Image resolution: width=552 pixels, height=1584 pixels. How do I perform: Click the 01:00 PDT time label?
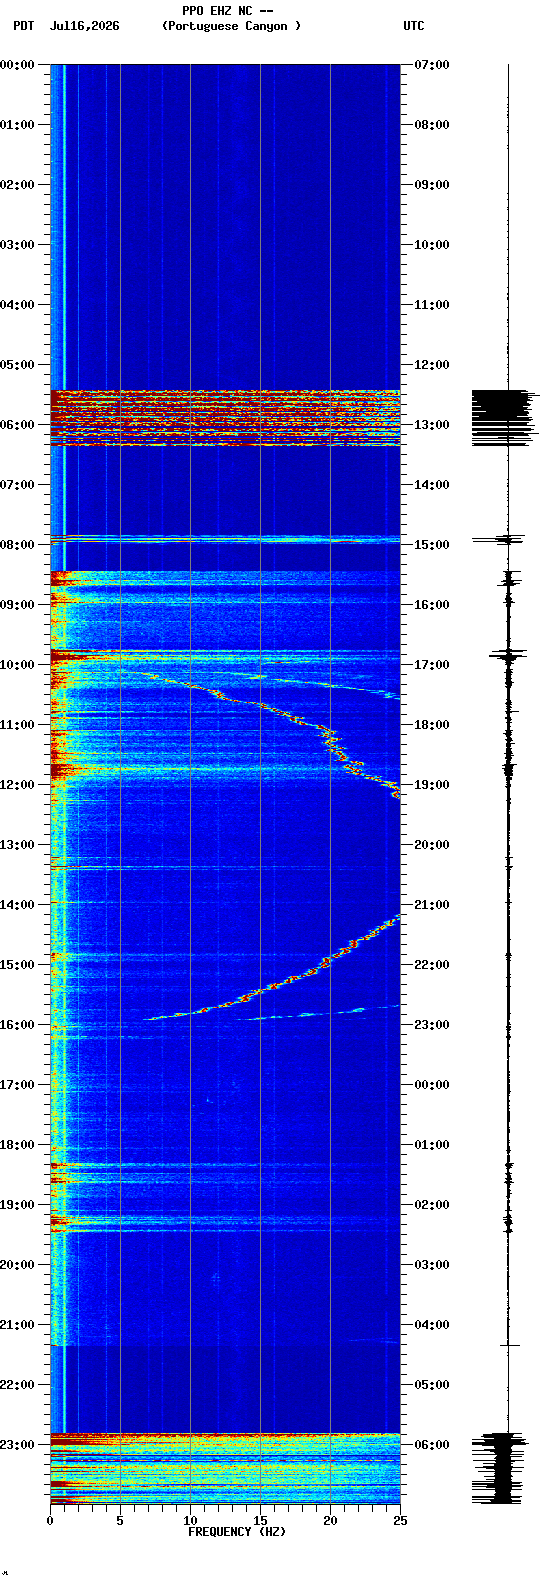[17, 125]
